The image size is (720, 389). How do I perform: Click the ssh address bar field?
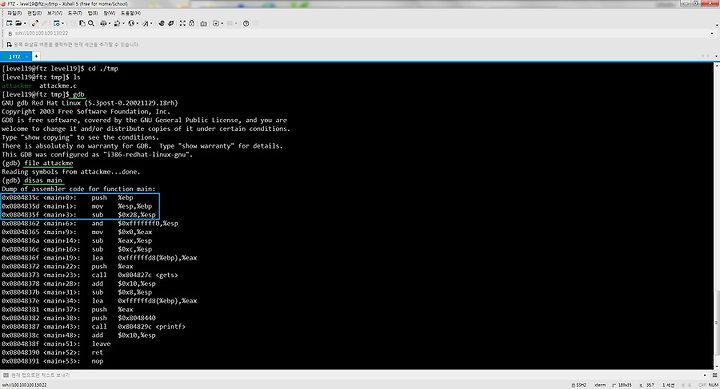click(x=358, y=33)
